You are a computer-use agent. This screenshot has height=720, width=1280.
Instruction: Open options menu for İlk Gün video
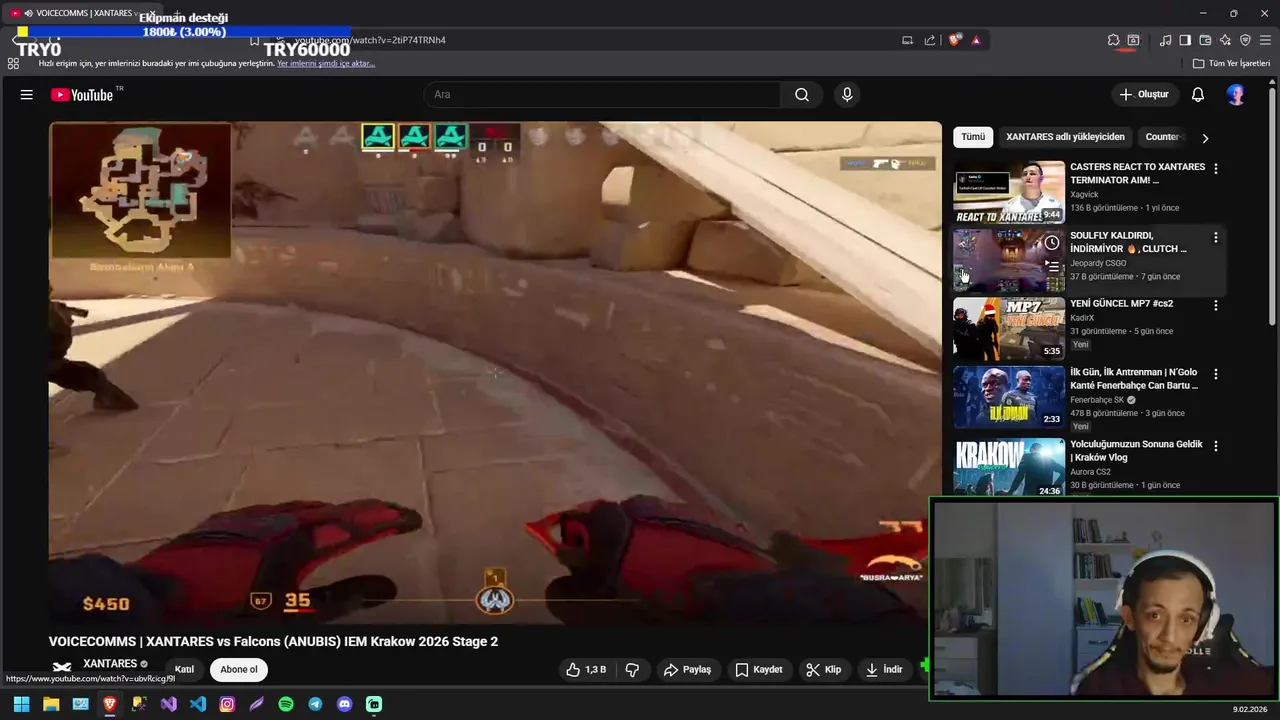click(x=1216, y=374)
